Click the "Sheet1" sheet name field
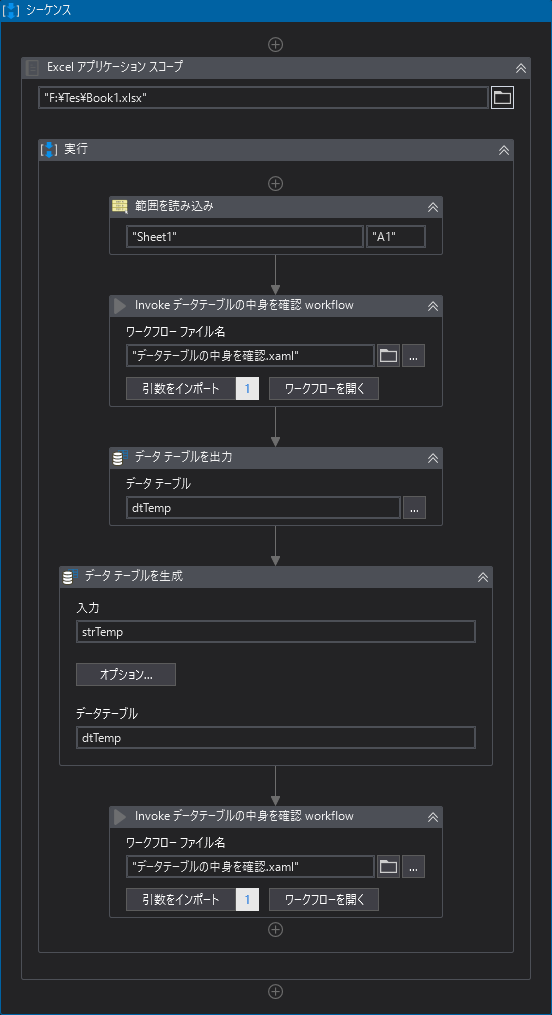The height and width of the screenshot is (1015, 552). pos(245,237)
